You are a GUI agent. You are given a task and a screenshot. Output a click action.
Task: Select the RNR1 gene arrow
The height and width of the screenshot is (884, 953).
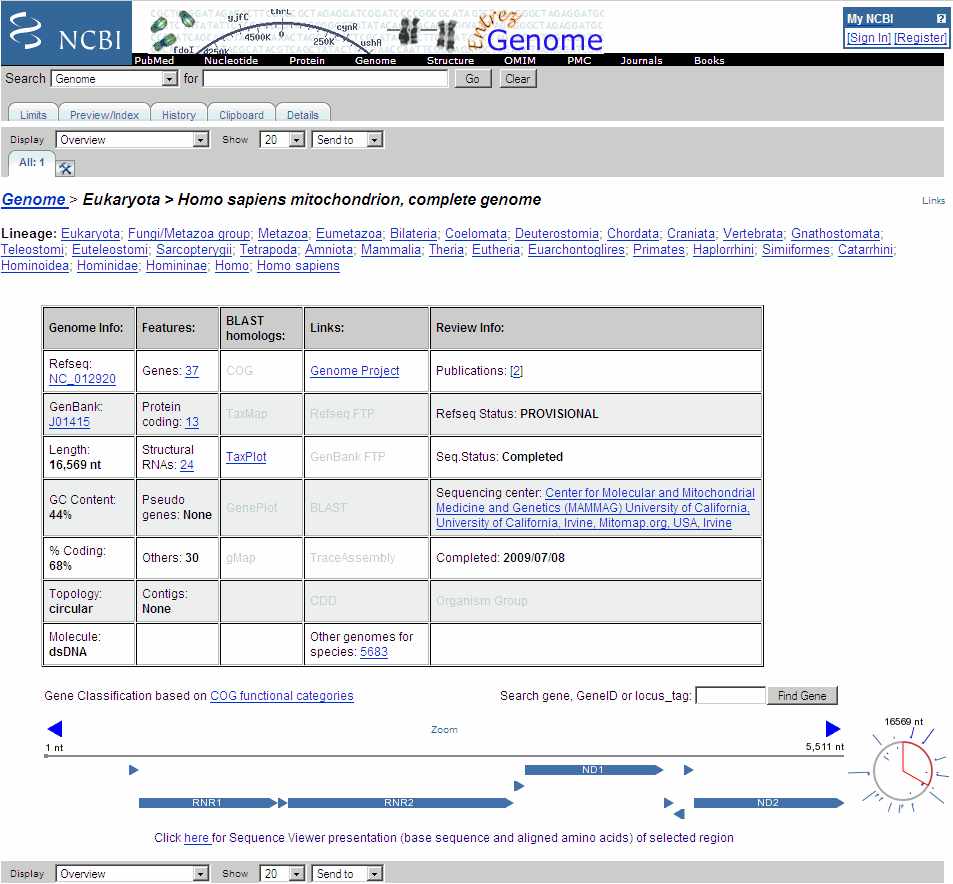click(x=207, y=803)
